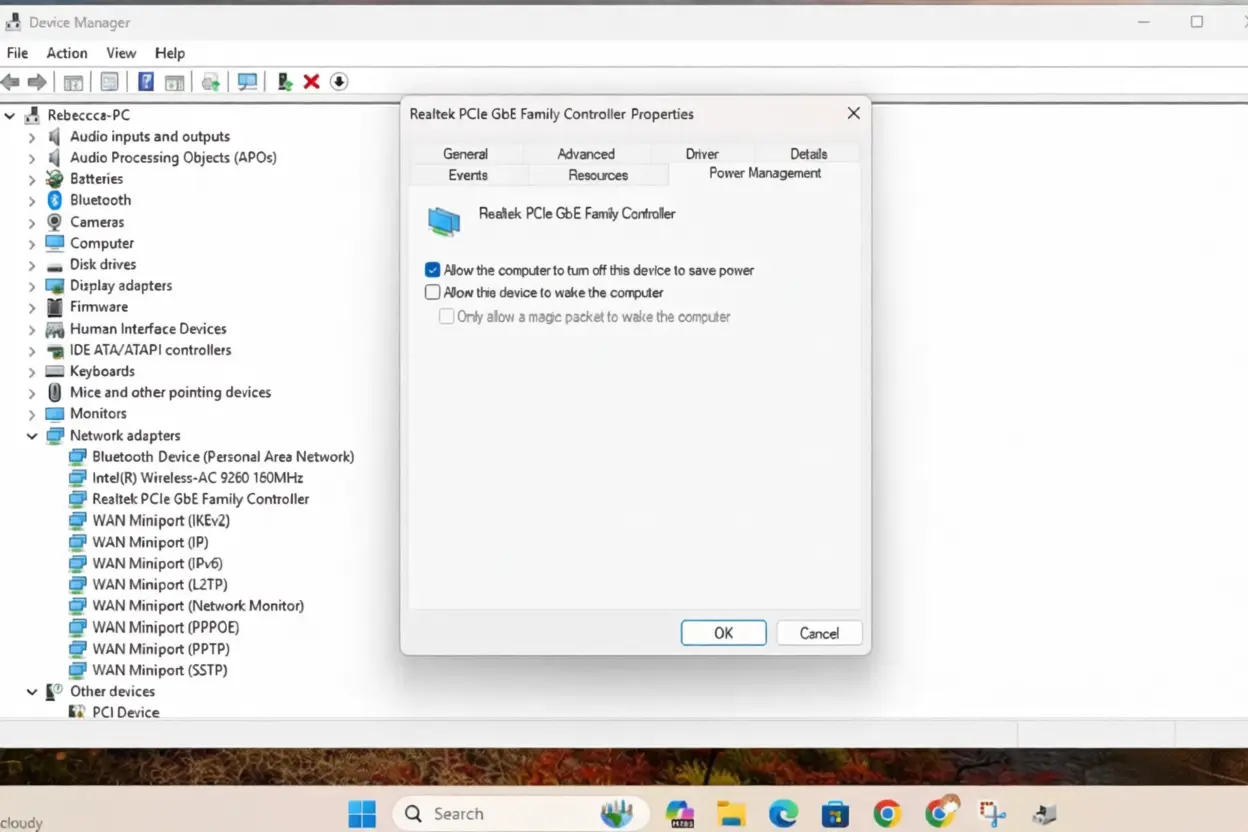Click the blue Help question mark icon

(146, 82)
